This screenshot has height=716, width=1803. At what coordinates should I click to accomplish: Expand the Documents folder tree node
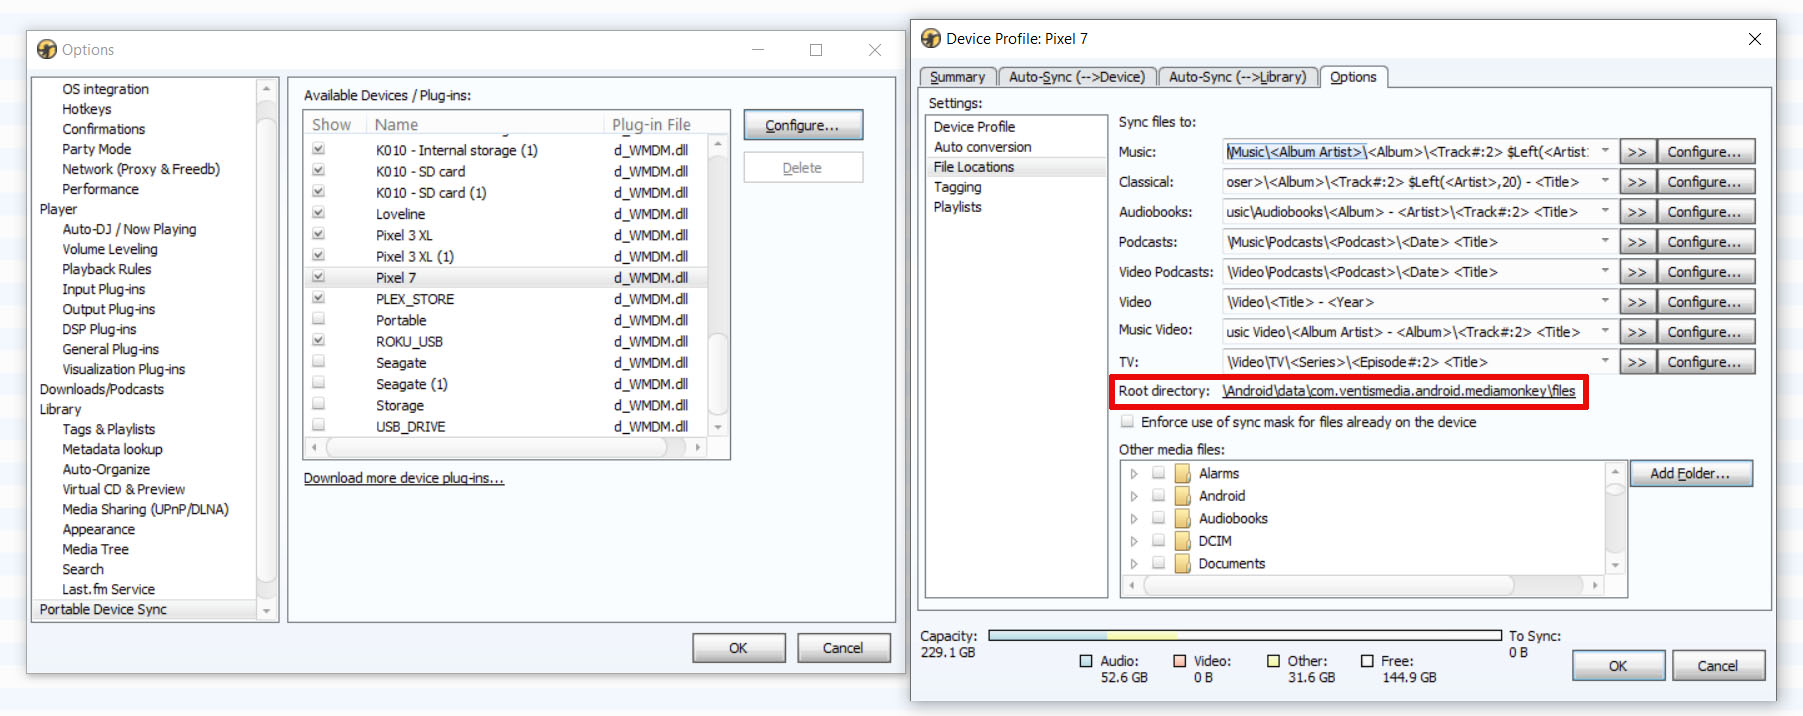point(1134,563)
